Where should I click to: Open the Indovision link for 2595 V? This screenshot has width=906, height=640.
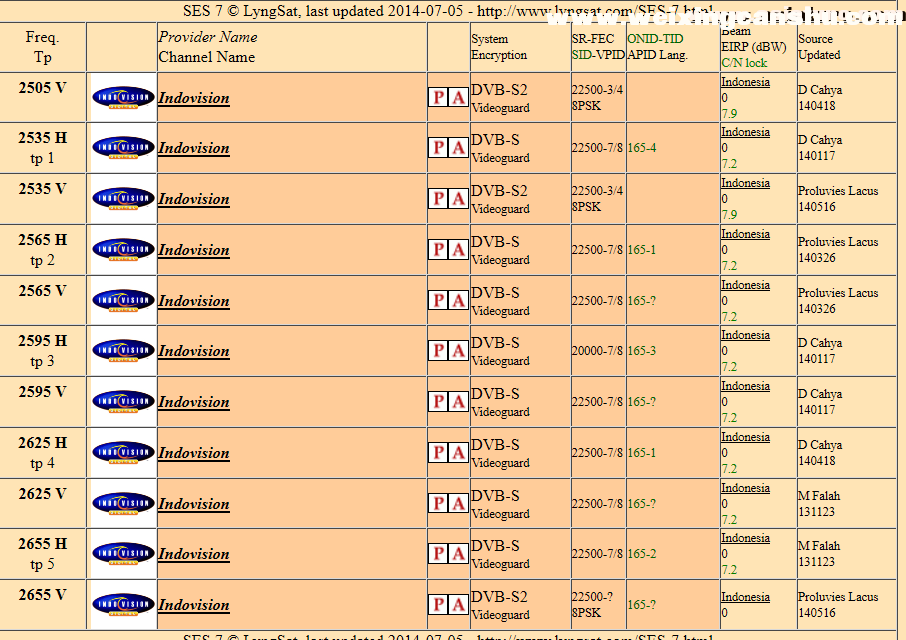pyautogui.click(x=194, y=402)
